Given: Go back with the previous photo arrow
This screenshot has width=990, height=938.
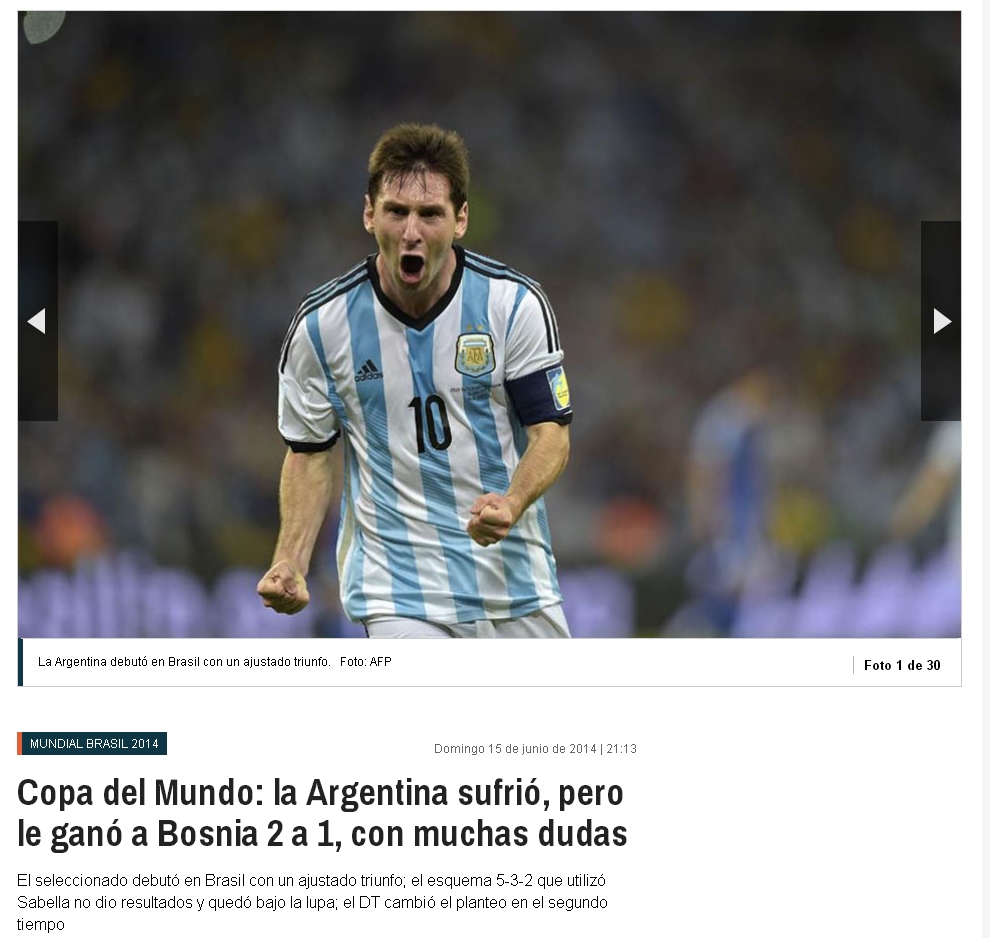Looking at the screenshot, I should [38, 321].
